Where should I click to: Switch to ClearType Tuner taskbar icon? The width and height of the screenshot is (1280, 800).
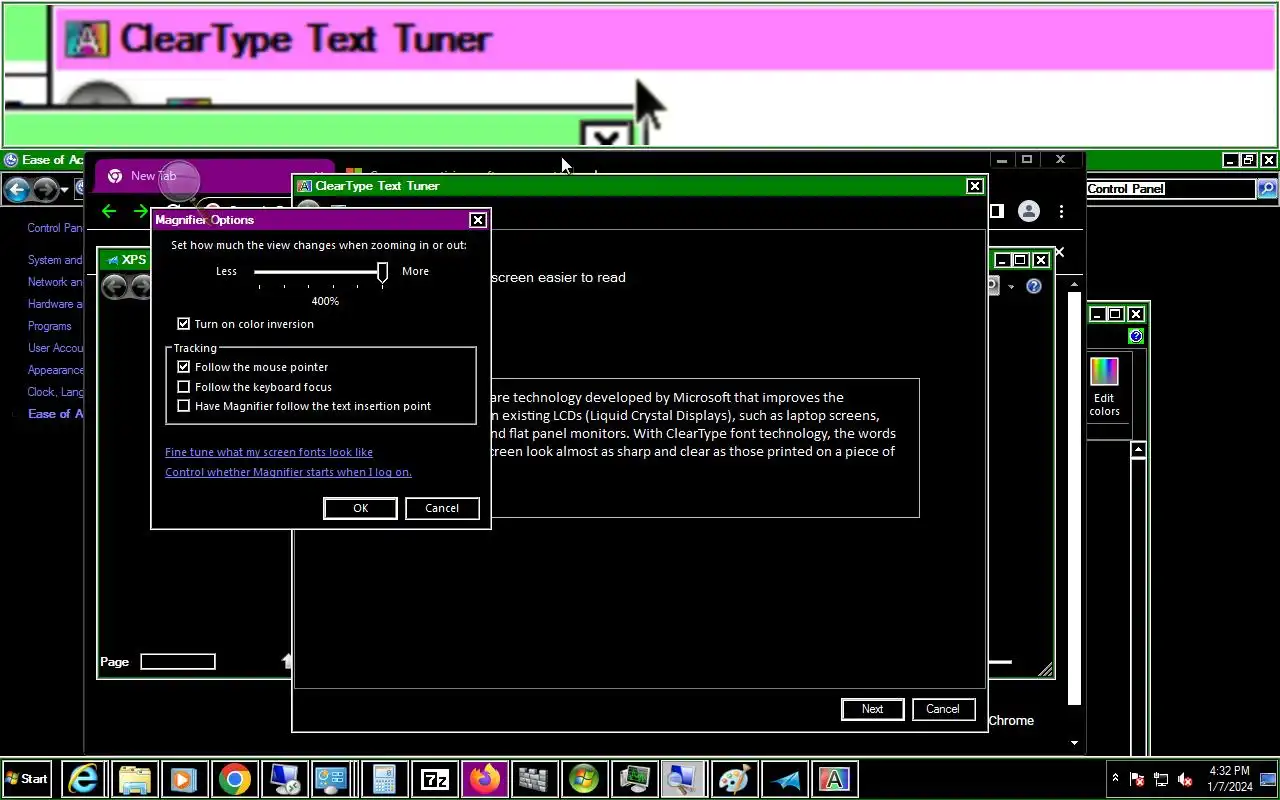coord(835,779)
